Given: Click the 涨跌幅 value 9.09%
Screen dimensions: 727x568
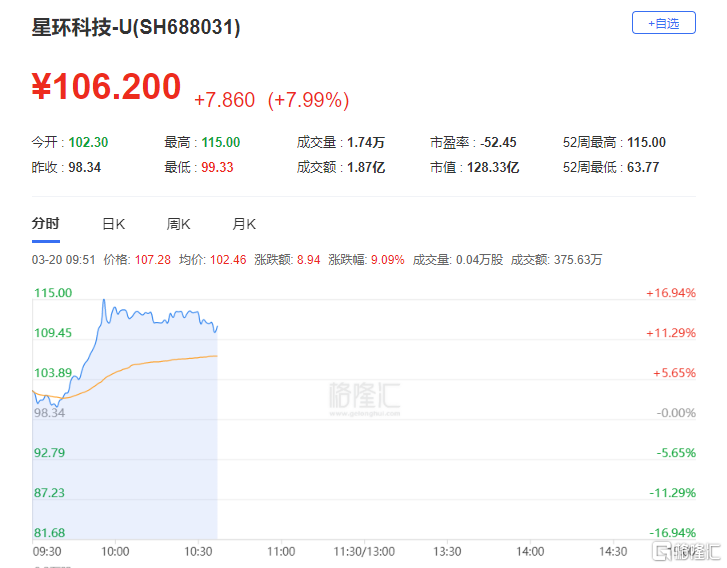Looking at the screenshot, I should pos(388,259).
